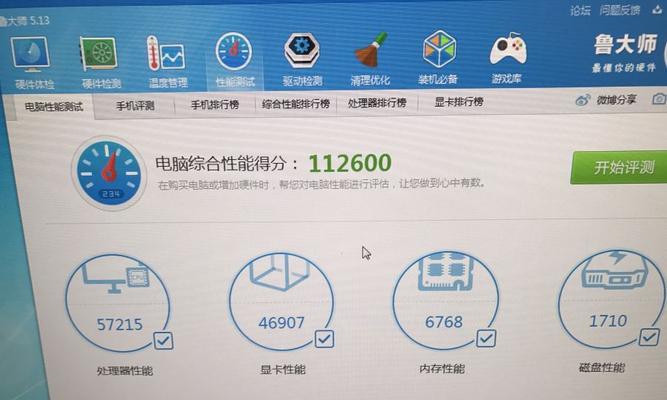Screen dimensions: 667x400
Task: Click the green 开始评测 button
Action: click(x=619, y=167)
